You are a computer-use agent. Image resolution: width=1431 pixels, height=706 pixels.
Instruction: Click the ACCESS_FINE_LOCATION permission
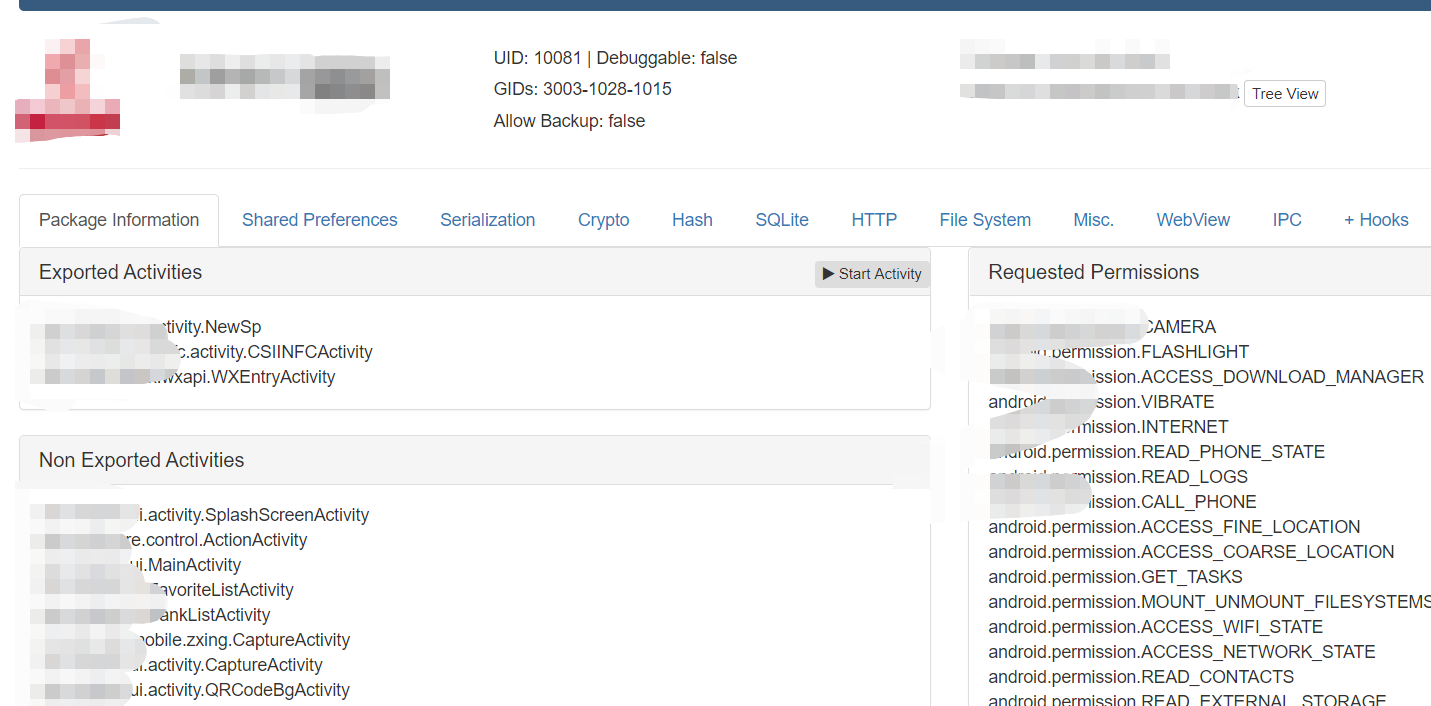tap(1174, 527)
